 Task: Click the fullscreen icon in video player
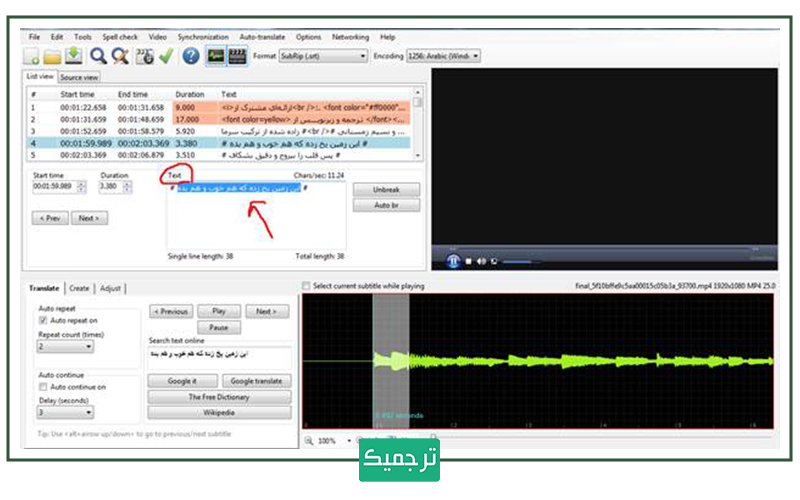[x=493, y=261]
